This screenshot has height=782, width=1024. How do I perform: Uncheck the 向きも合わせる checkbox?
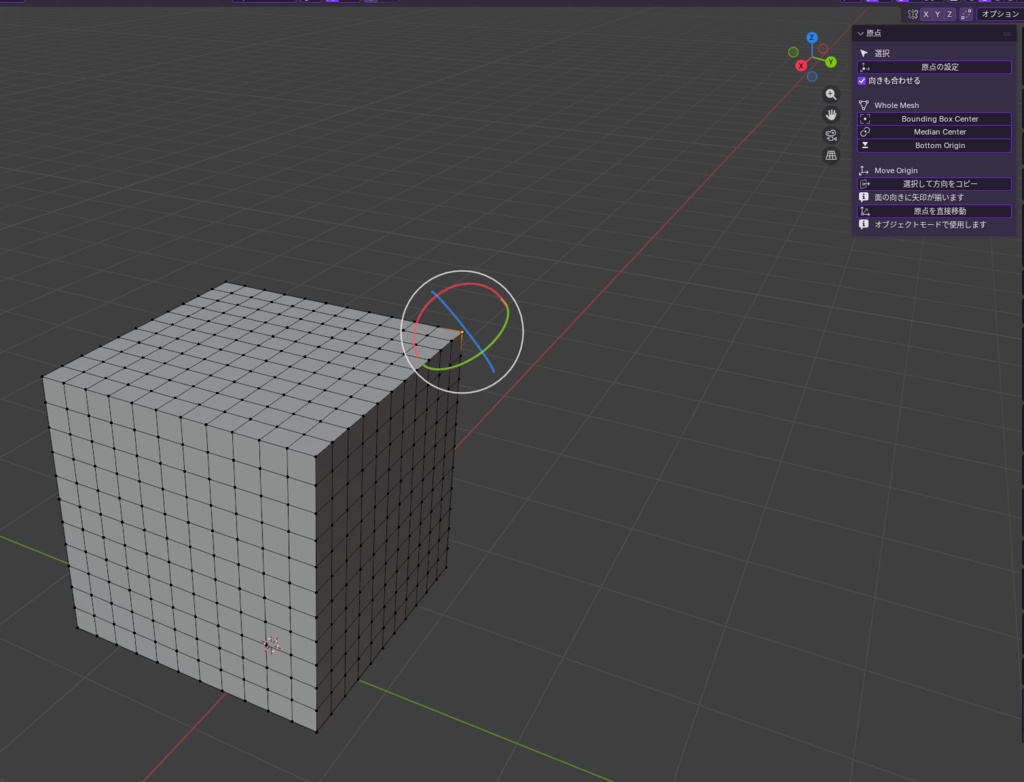(861, 80)
